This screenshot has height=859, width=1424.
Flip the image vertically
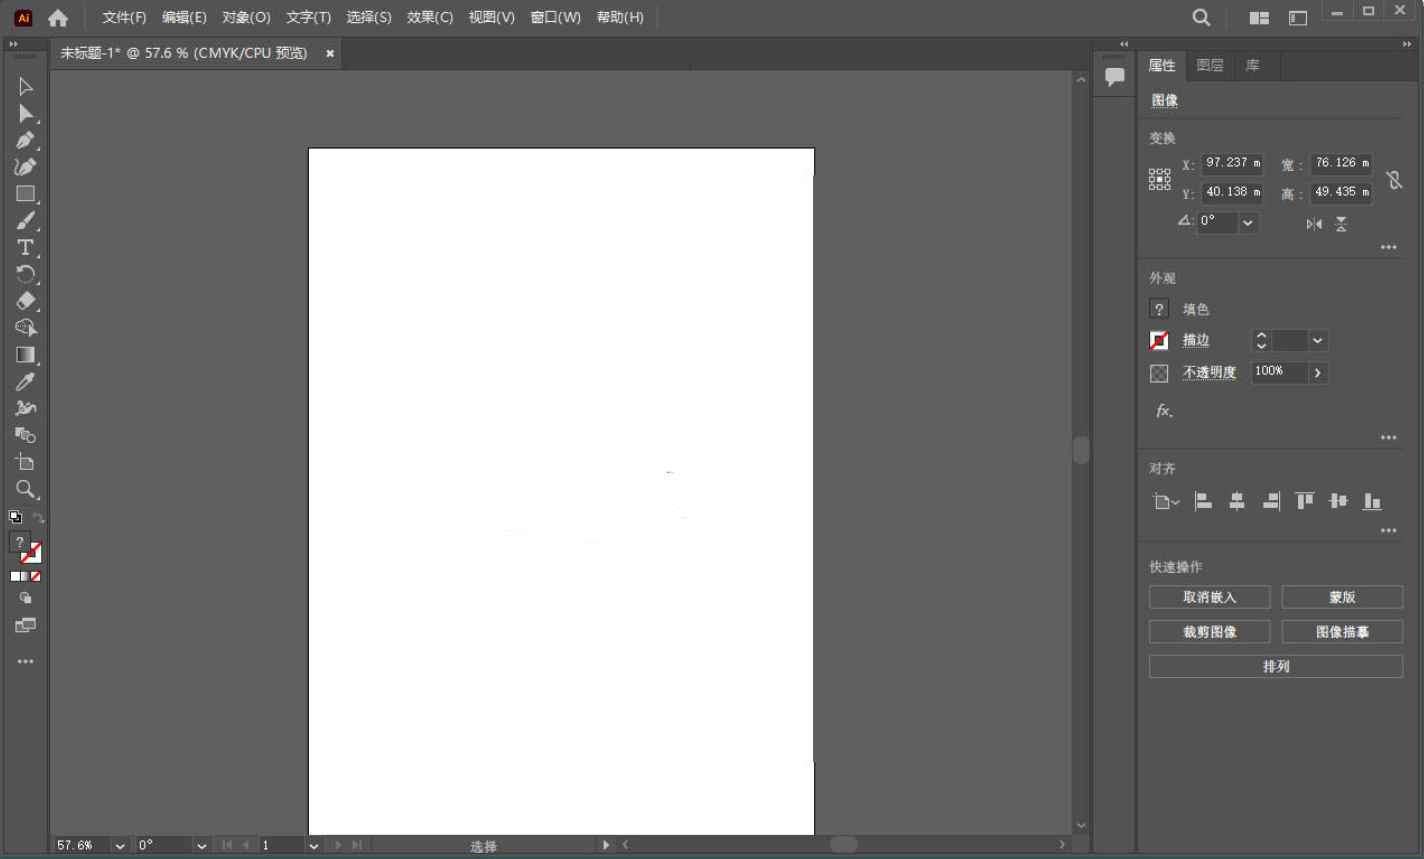1341,224
